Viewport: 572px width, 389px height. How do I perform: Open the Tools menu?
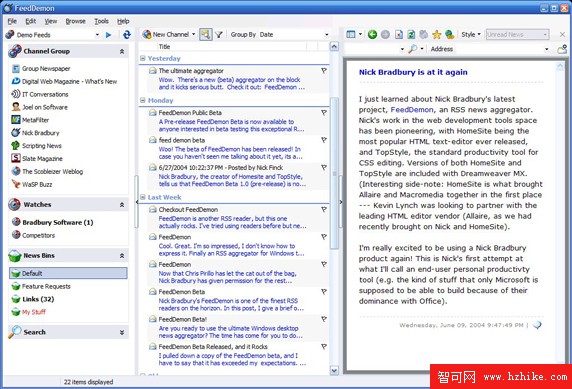(101, 21)
